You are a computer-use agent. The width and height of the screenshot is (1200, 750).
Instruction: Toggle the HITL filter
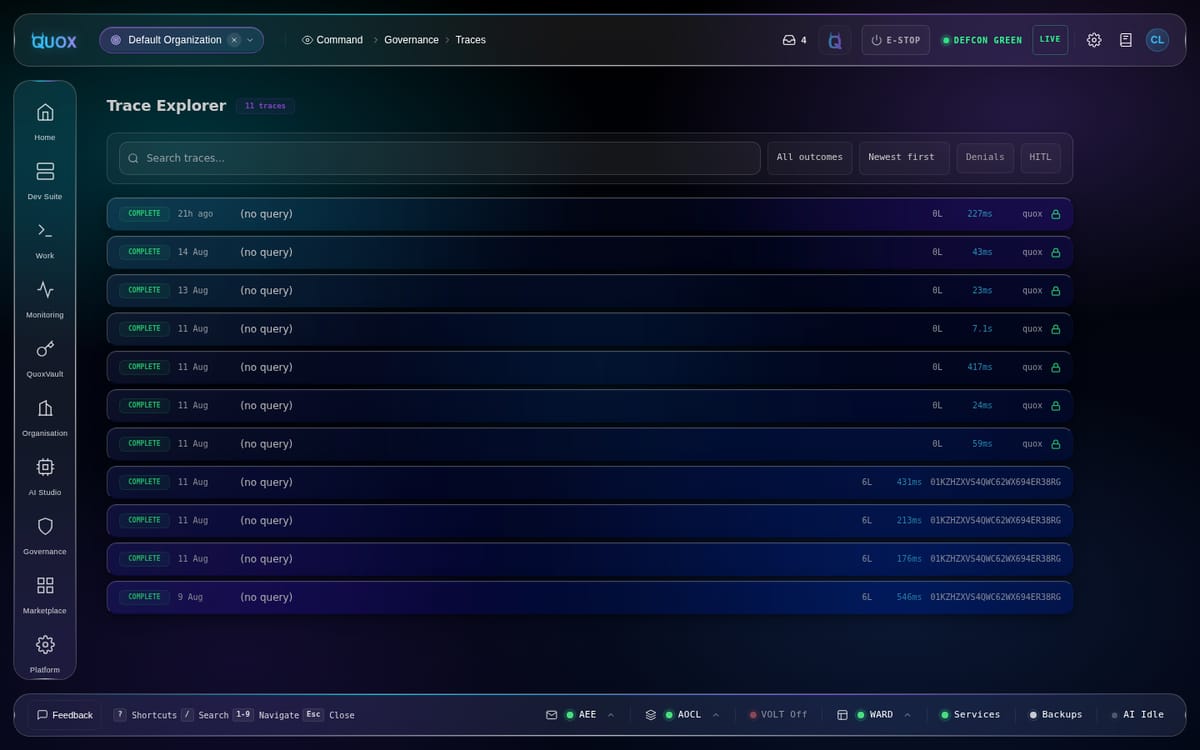[1040, 158]
